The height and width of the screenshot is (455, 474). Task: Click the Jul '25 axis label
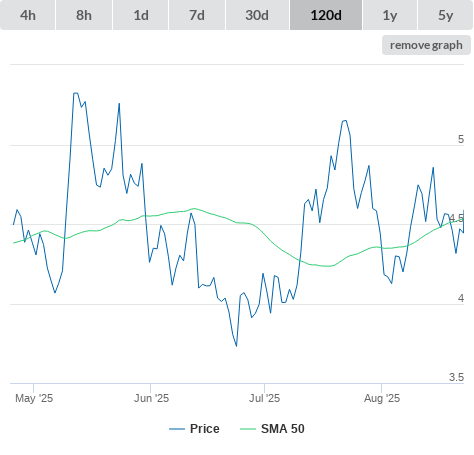[265, 398]
